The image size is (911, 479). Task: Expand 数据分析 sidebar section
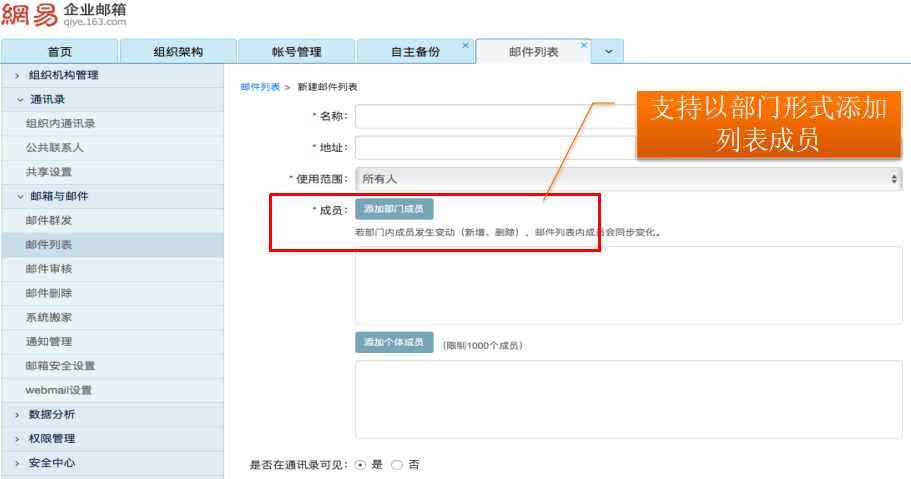[x=51, y=414]
